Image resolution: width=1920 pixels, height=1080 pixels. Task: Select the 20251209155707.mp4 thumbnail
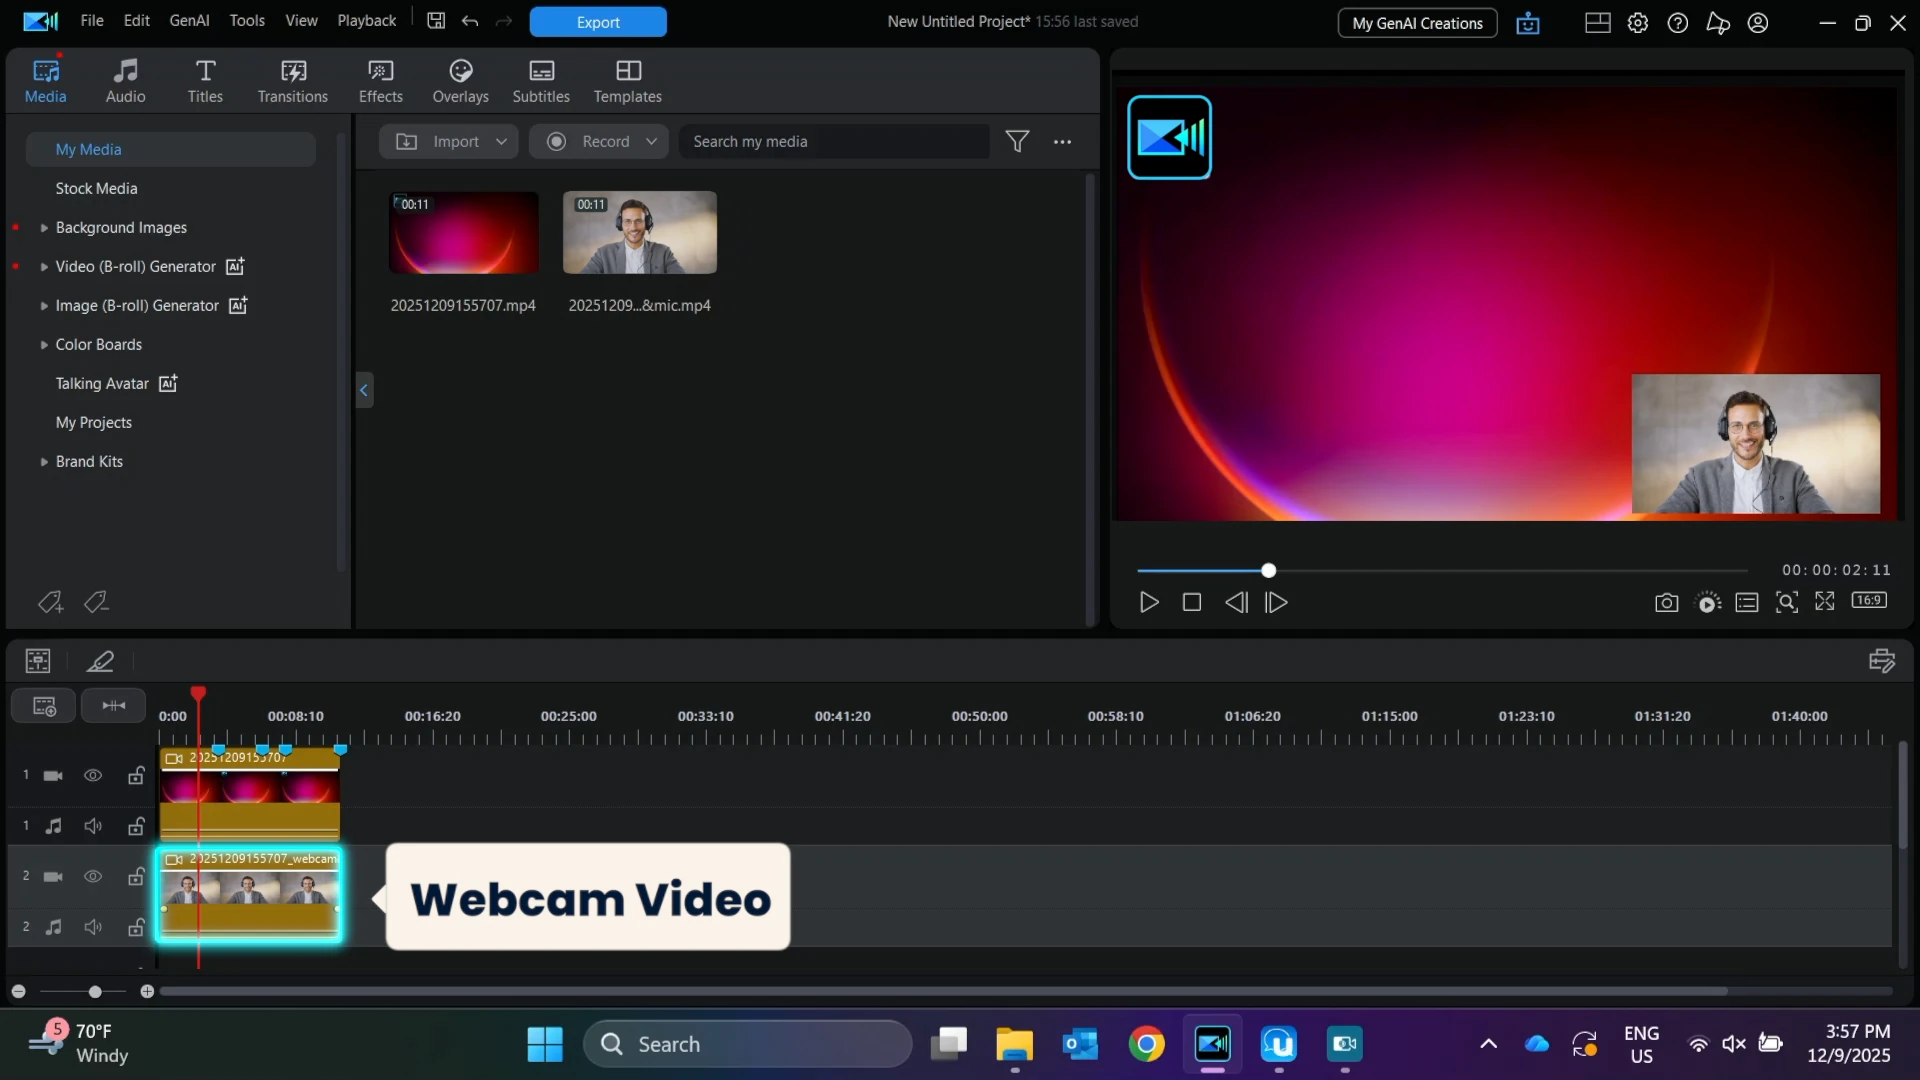[463, 233]
